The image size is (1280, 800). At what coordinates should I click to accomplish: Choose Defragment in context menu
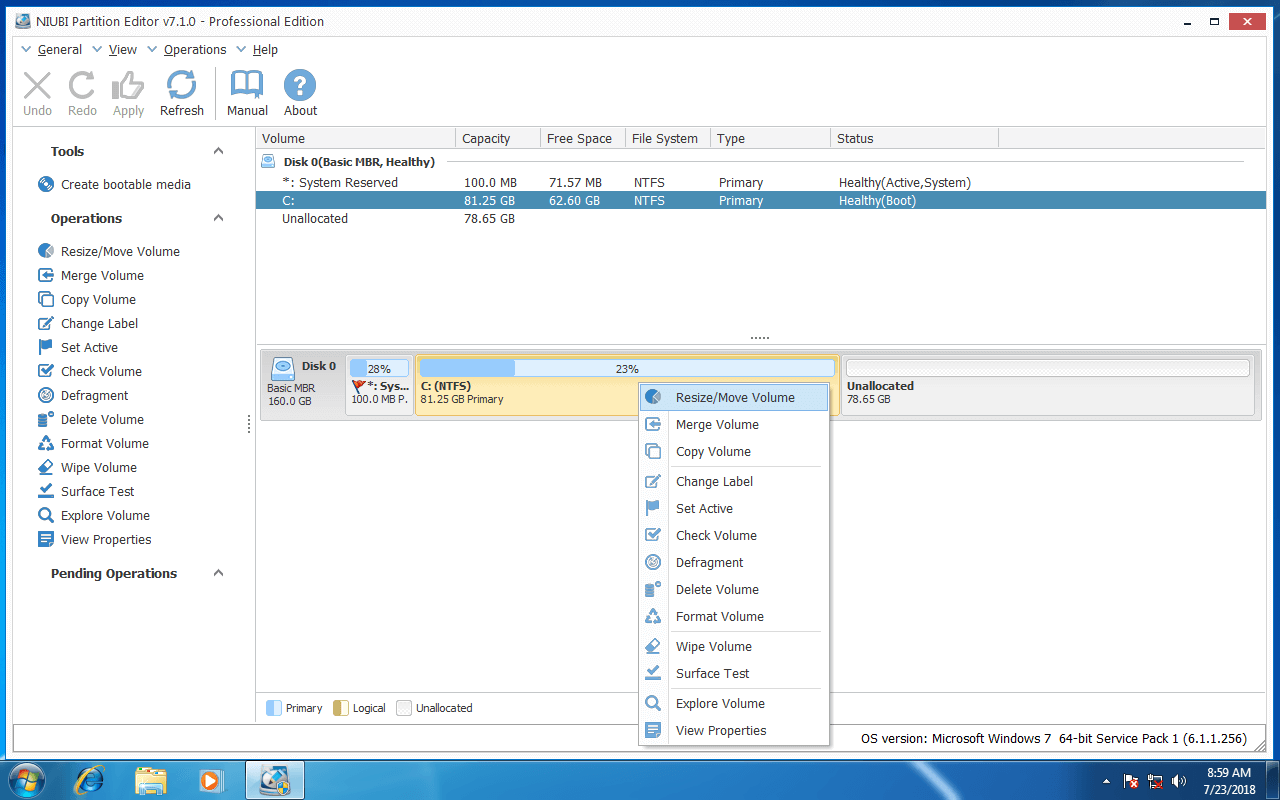(734, 562)
